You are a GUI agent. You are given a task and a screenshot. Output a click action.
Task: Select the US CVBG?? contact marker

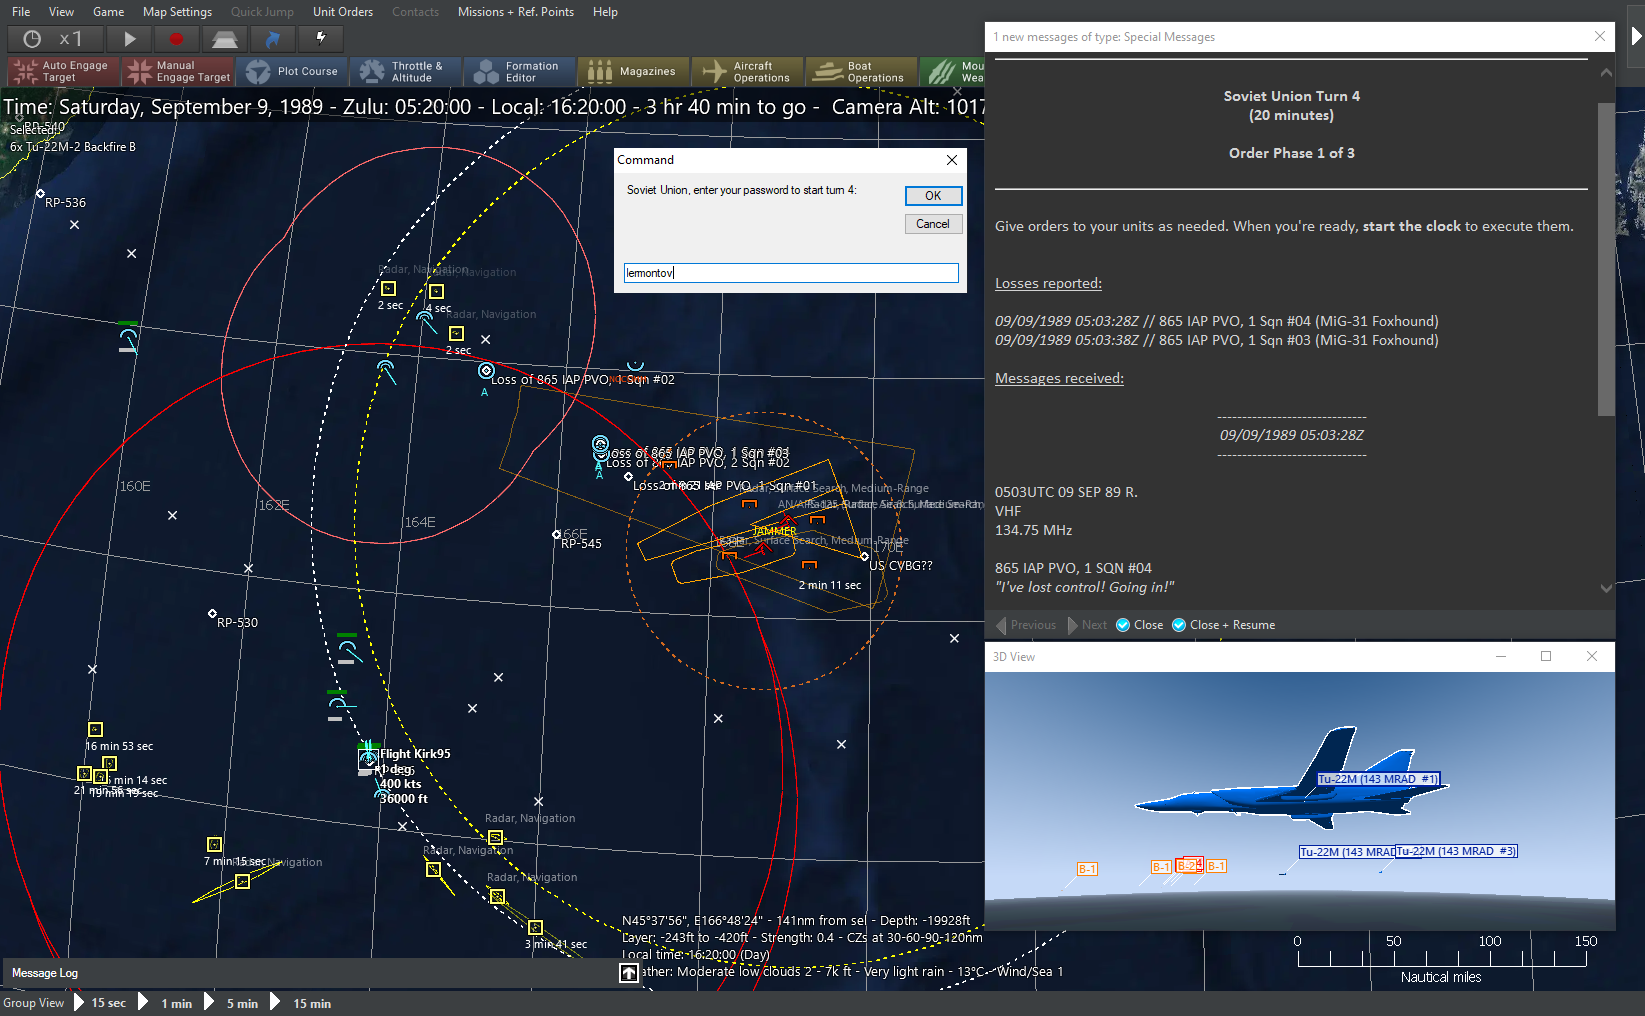[865, 557]
